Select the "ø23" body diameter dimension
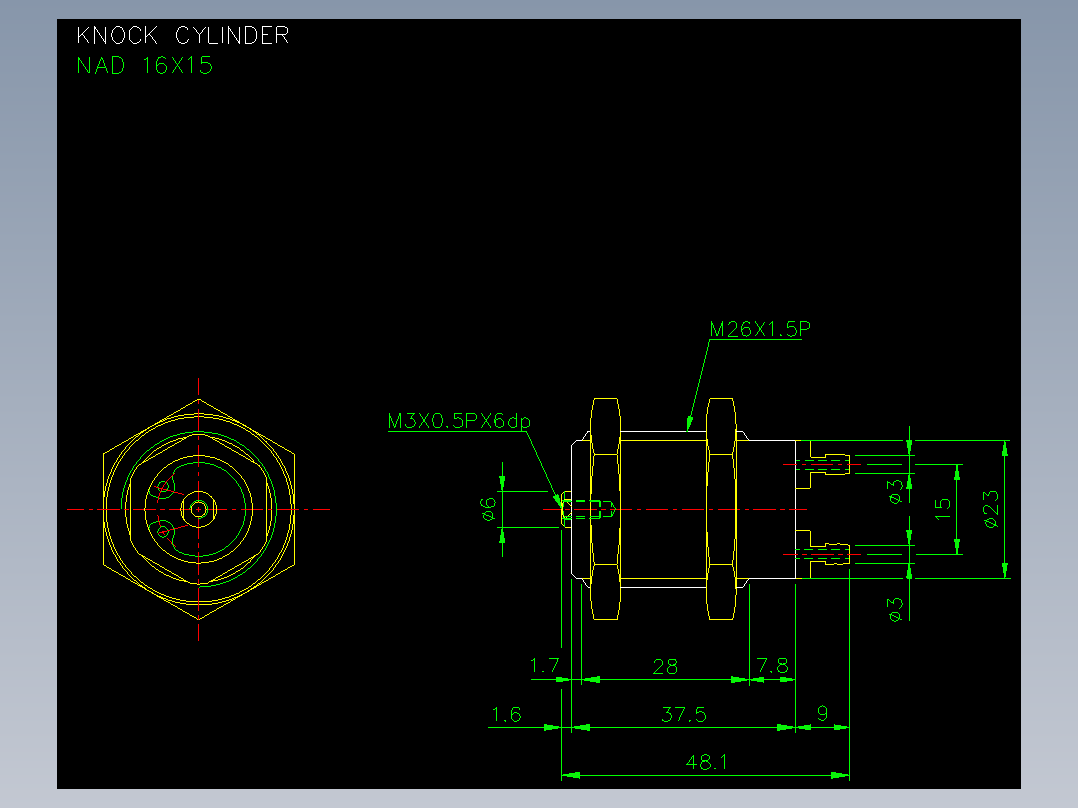Viewport: 1078px width, 808px height. tap(991, 509)
